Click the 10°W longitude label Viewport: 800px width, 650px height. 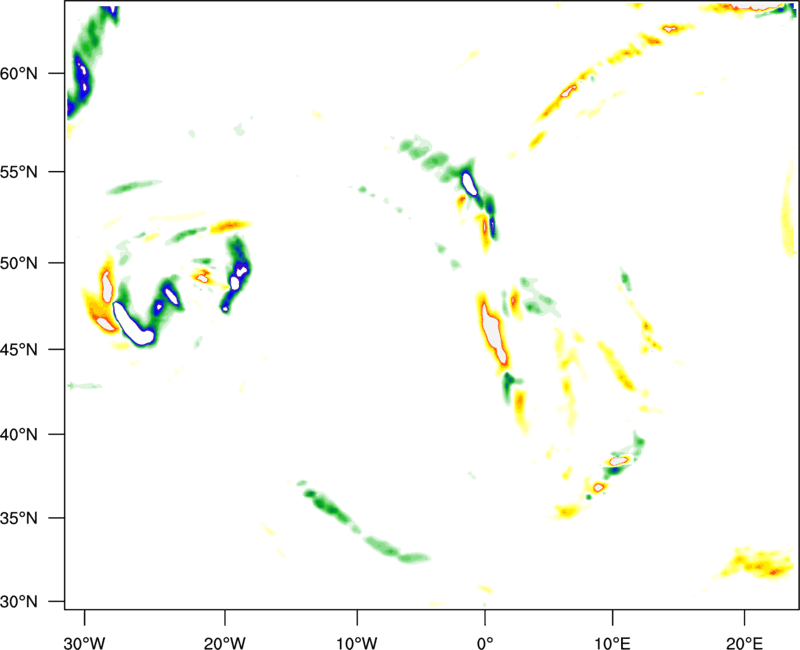pos(357,643)
